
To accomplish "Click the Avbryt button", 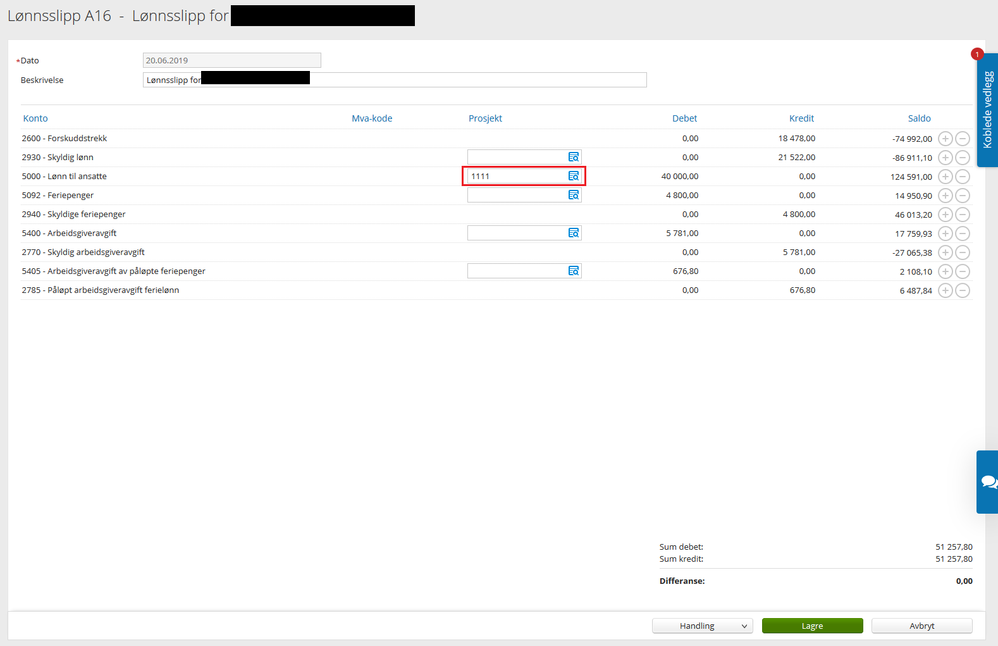I will point(922,626).
